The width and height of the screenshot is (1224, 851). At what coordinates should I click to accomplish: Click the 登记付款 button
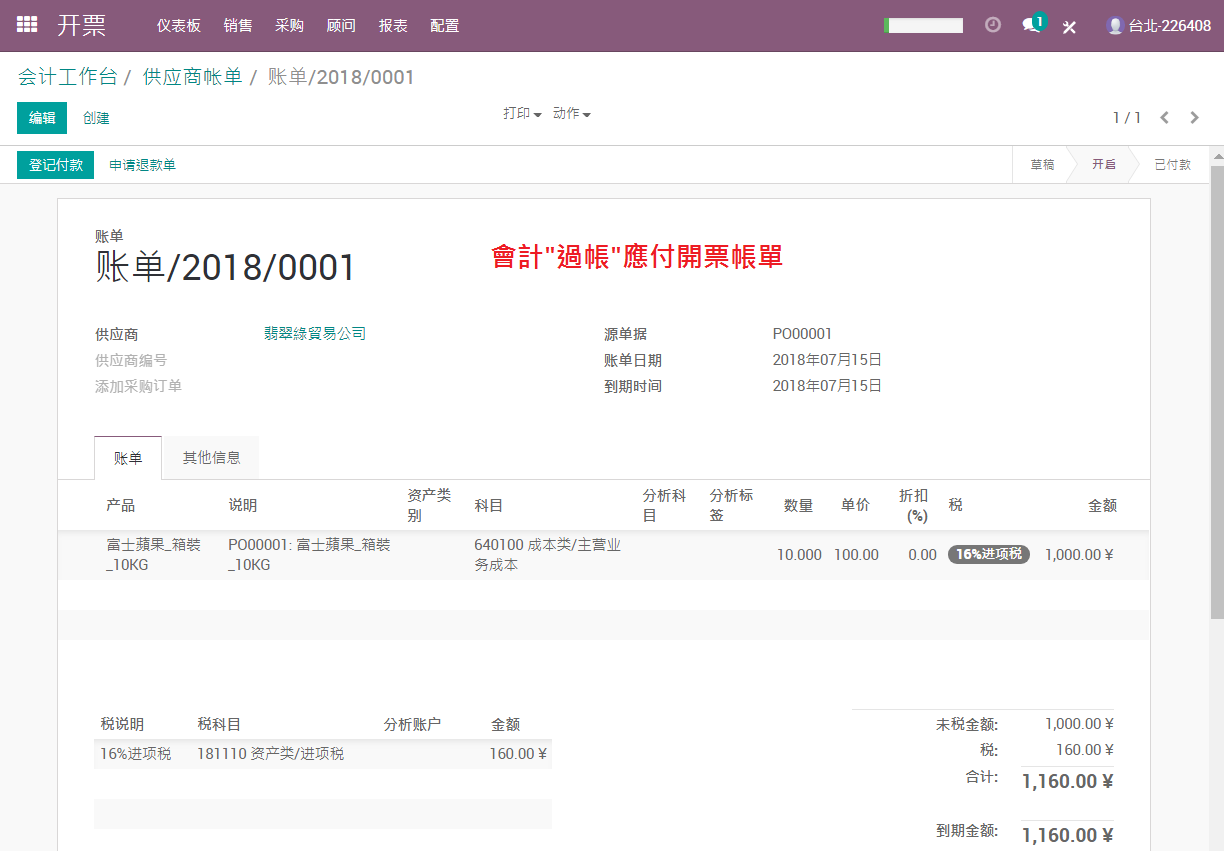[56, 165]
